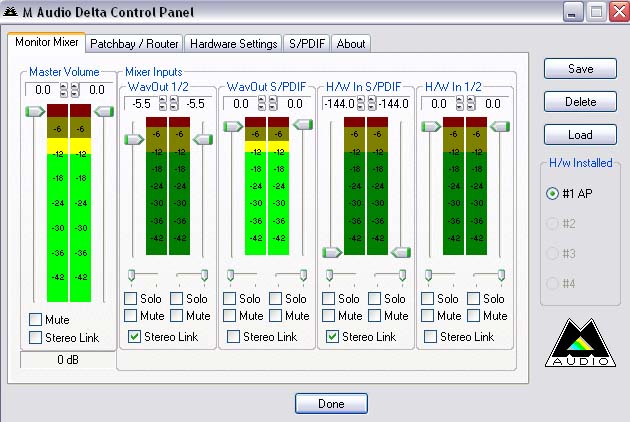Image resolution: width=630 pixels, height=422 pixels.
Task: Click the left WavOut 1/2 pan slider
Action: tap(131, 275)
